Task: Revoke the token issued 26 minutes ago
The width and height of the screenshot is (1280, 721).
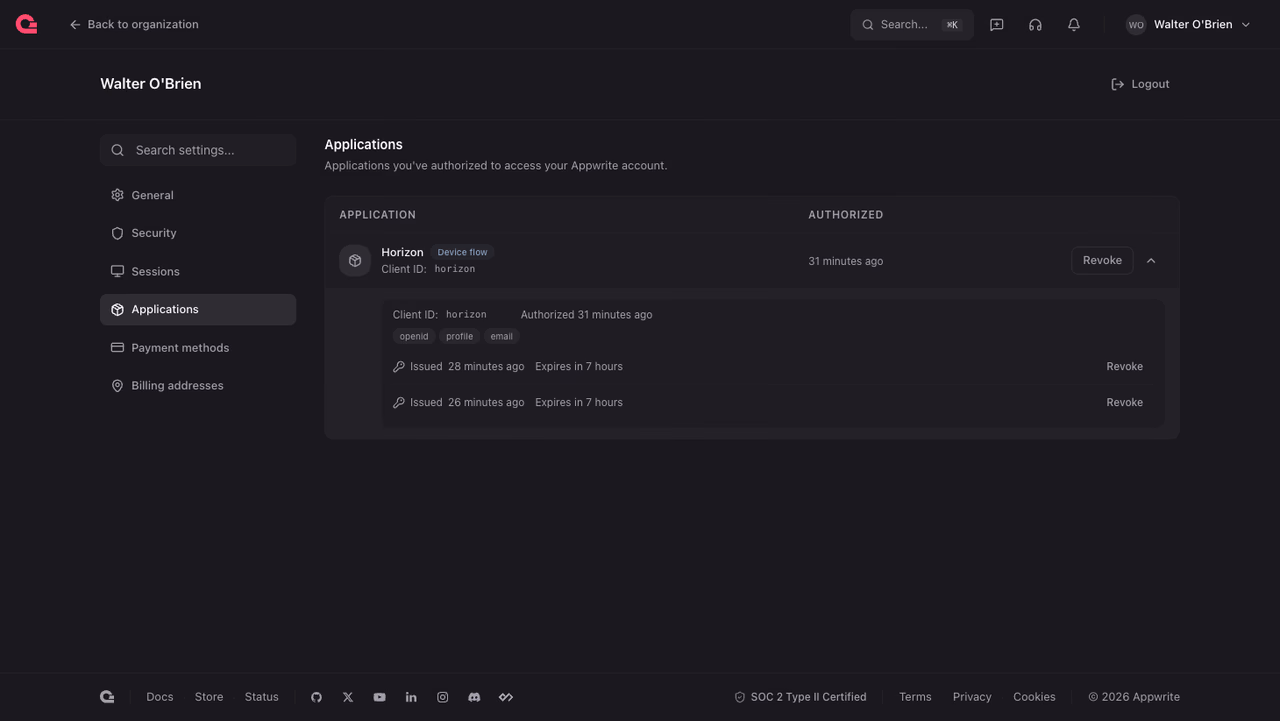Action: 1124,403
